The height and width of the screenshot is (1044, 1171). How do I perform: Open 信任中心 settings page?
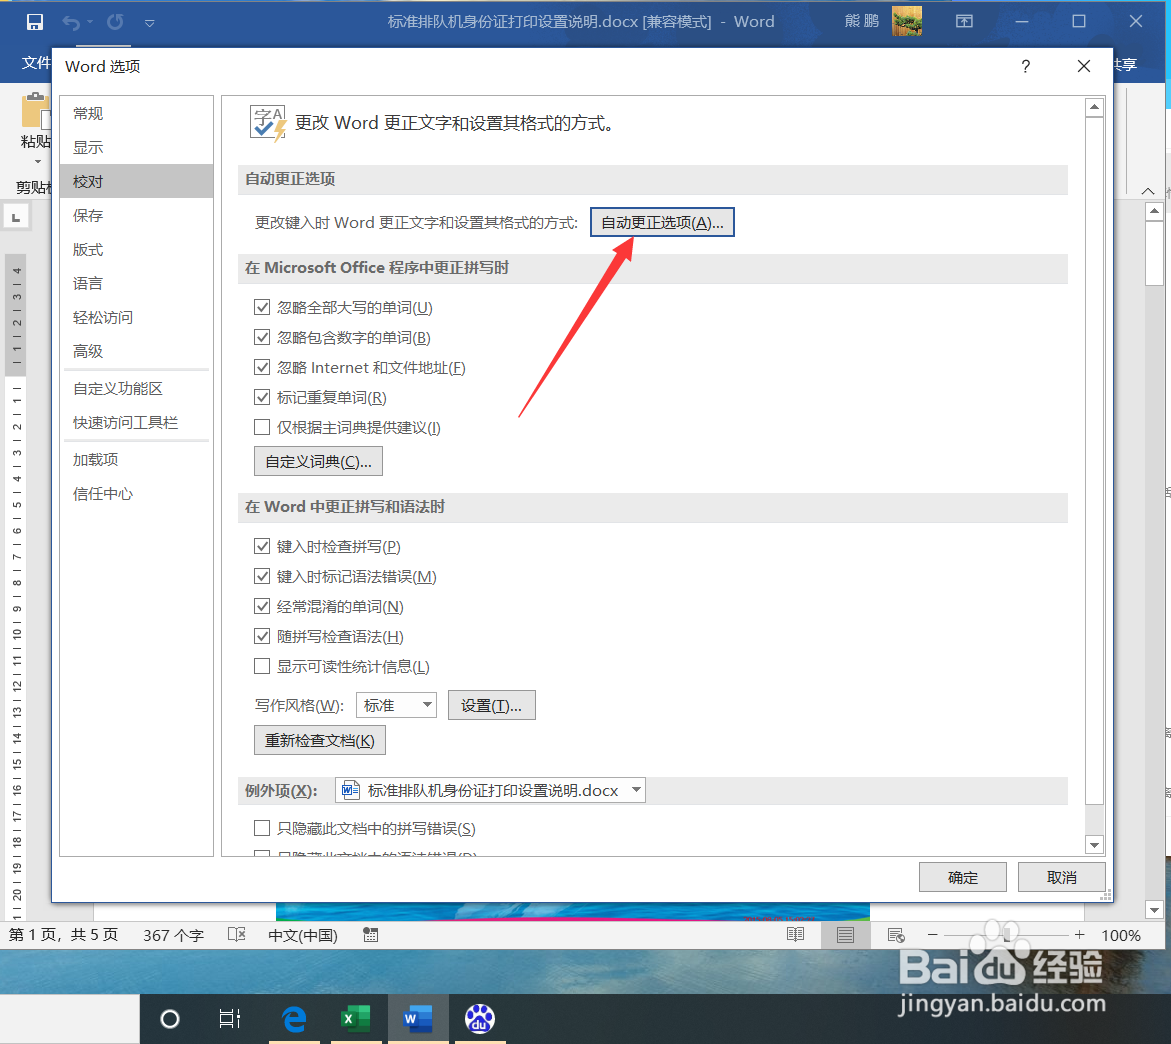pyautogui.click(x=137, y=494)
